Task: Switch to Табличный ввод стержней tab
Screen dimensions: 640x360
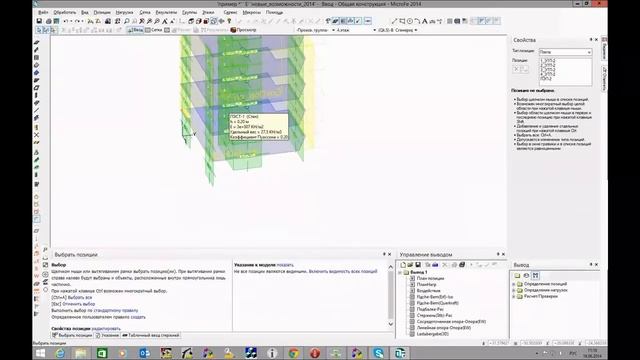Action: click(151, 336)
